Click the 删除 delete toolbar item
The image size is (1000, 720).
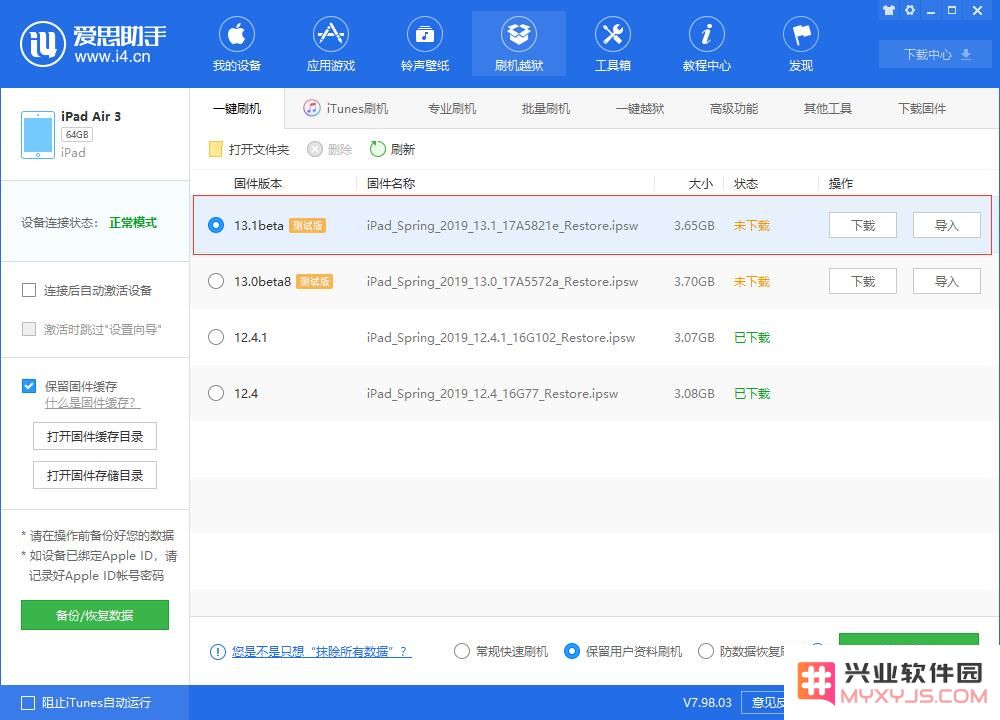[330, 149]
